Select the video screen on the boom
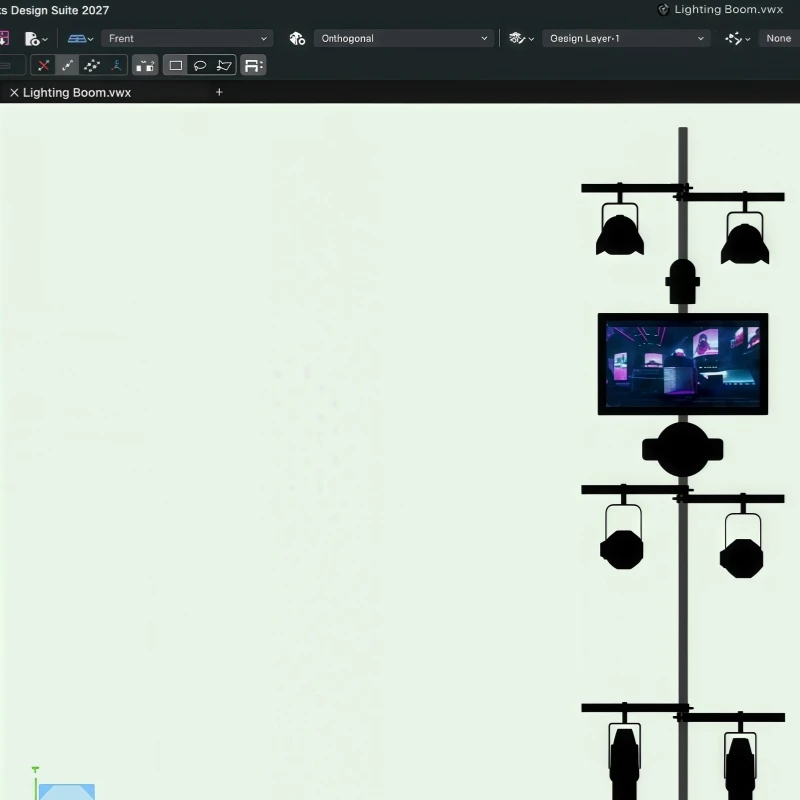The image size is (800, 800). click(683, 364)
